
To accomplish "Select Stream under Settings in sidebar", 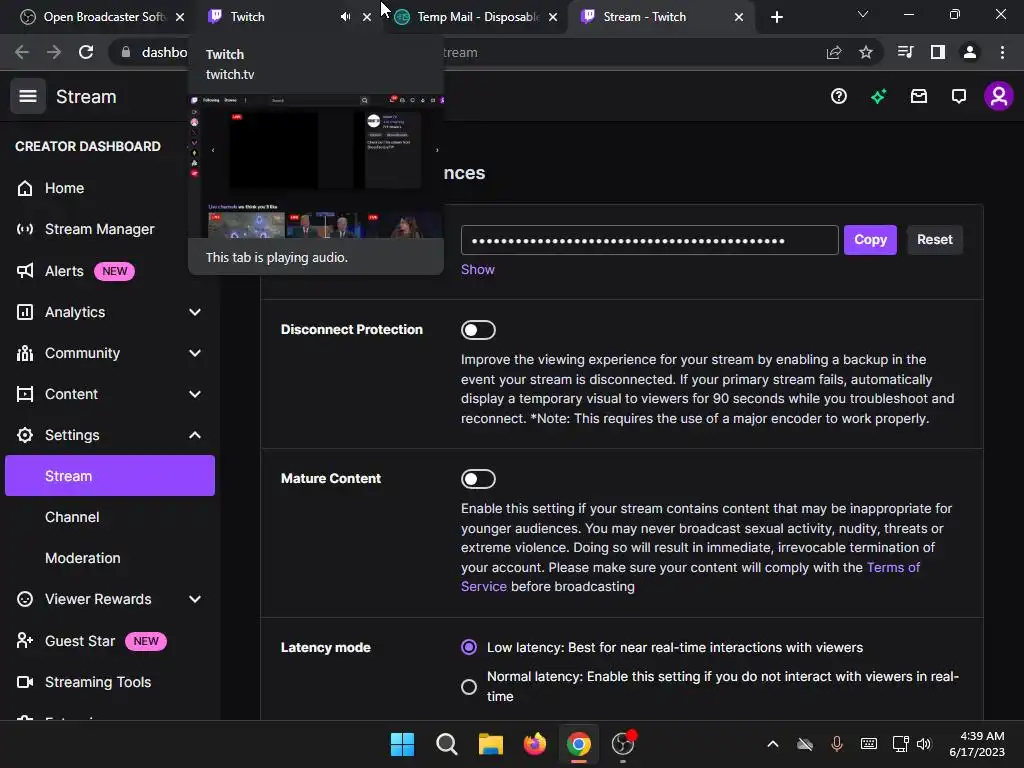I will [x=110, y=476].
